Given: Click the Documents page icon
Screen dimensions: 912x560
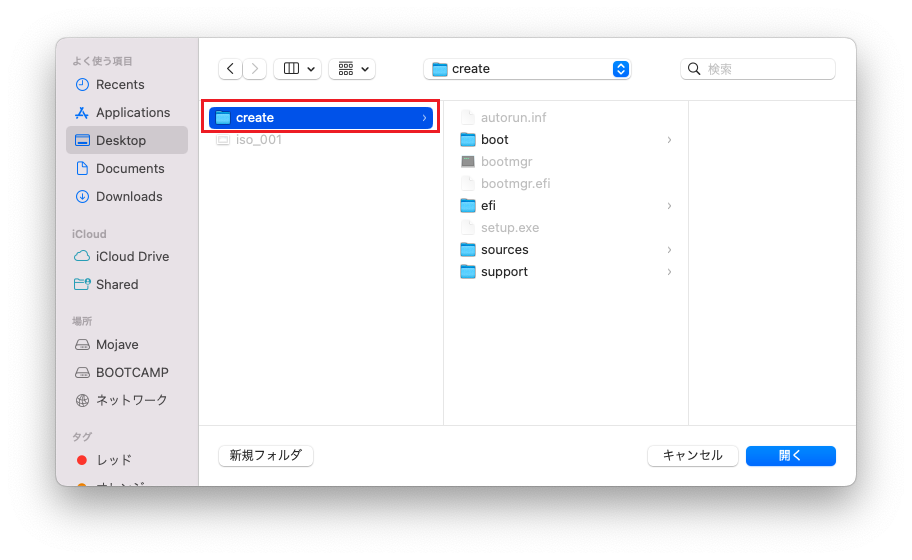Looking at the screenshot, I should pos(83,168).
